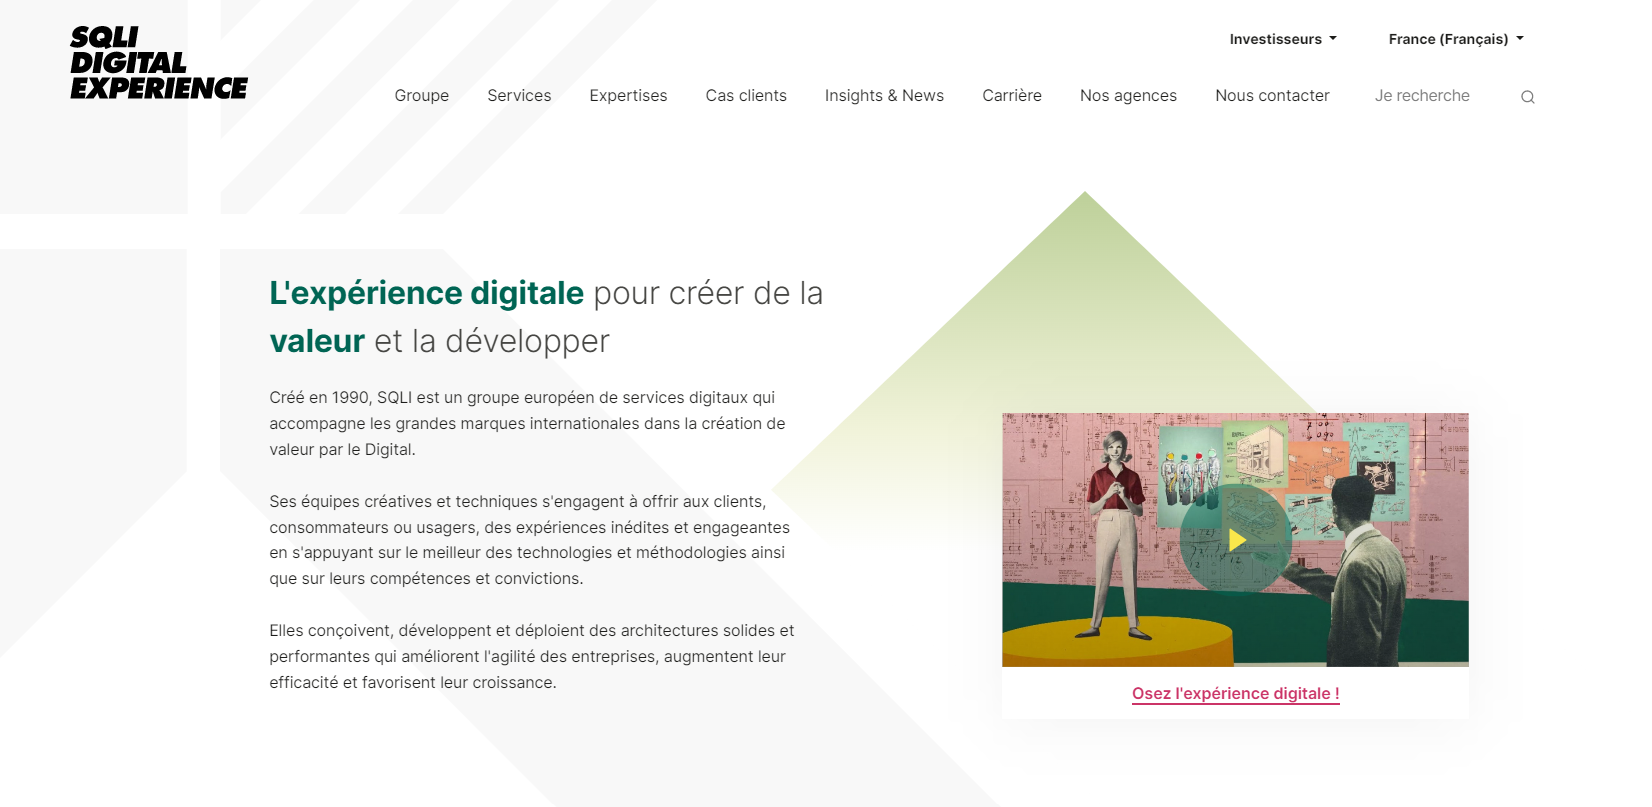This screenshot has height=807, width=1652.
Task: Click the magnifying glass search icon
Action: click(x=1527, y=97)
